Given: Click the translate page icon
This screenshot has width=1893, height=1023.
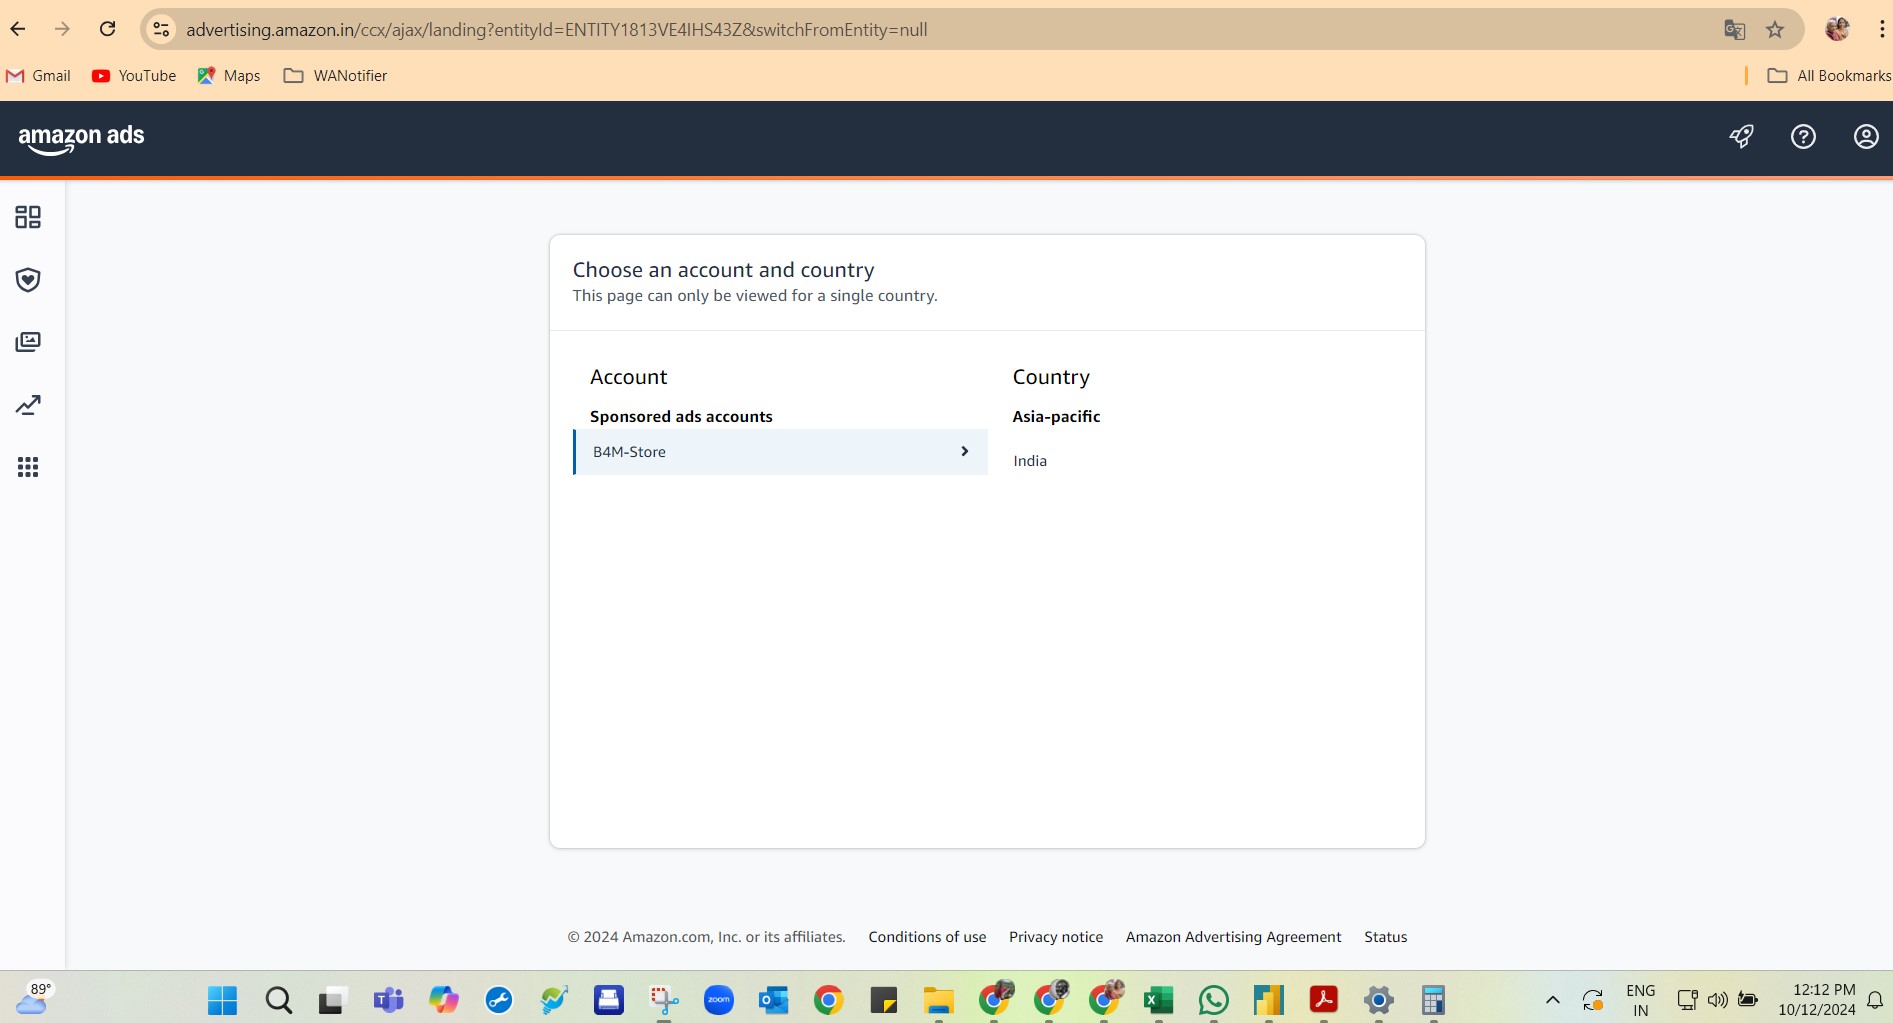Looking at the screenshot, I should tap(1735, 29).
